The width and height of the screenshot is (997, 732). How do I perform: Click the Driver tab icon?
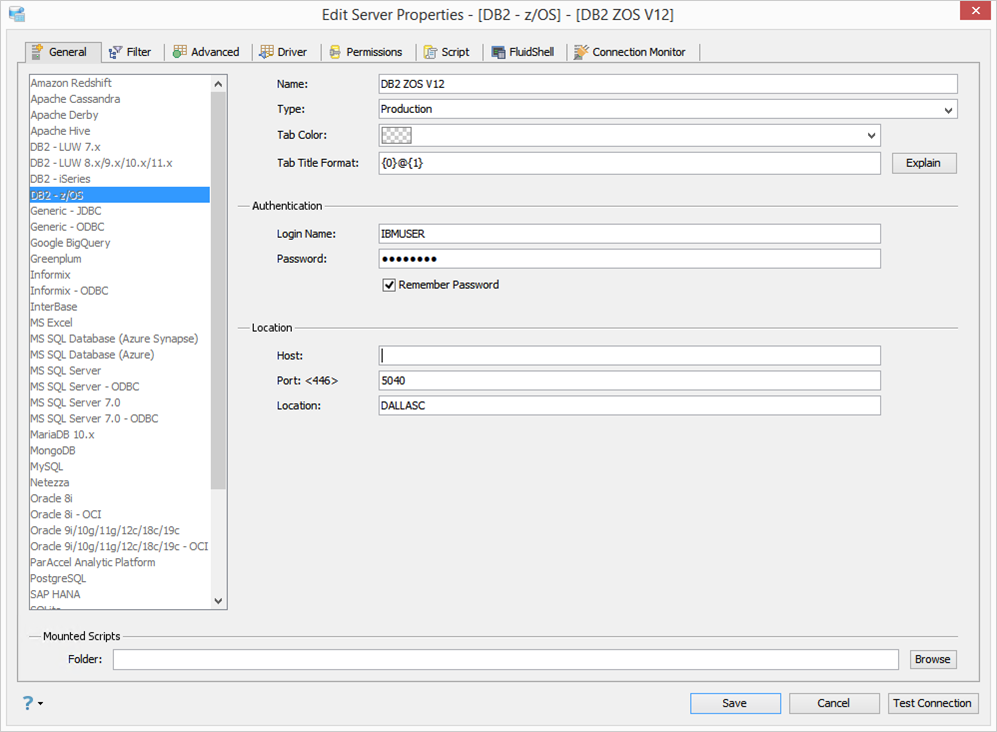pos(267,52)
